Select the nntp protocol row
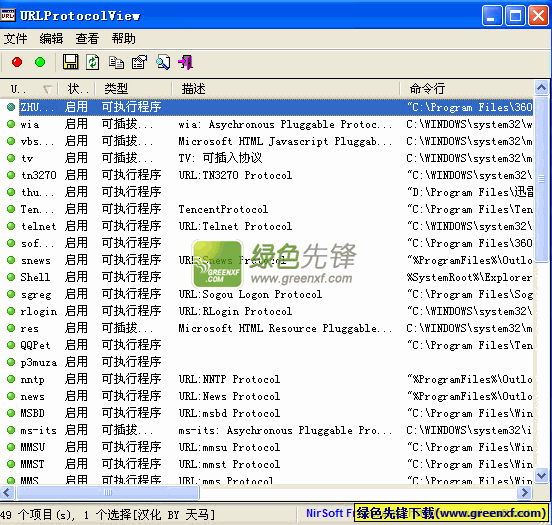552x525 pixels. (266, 379)
